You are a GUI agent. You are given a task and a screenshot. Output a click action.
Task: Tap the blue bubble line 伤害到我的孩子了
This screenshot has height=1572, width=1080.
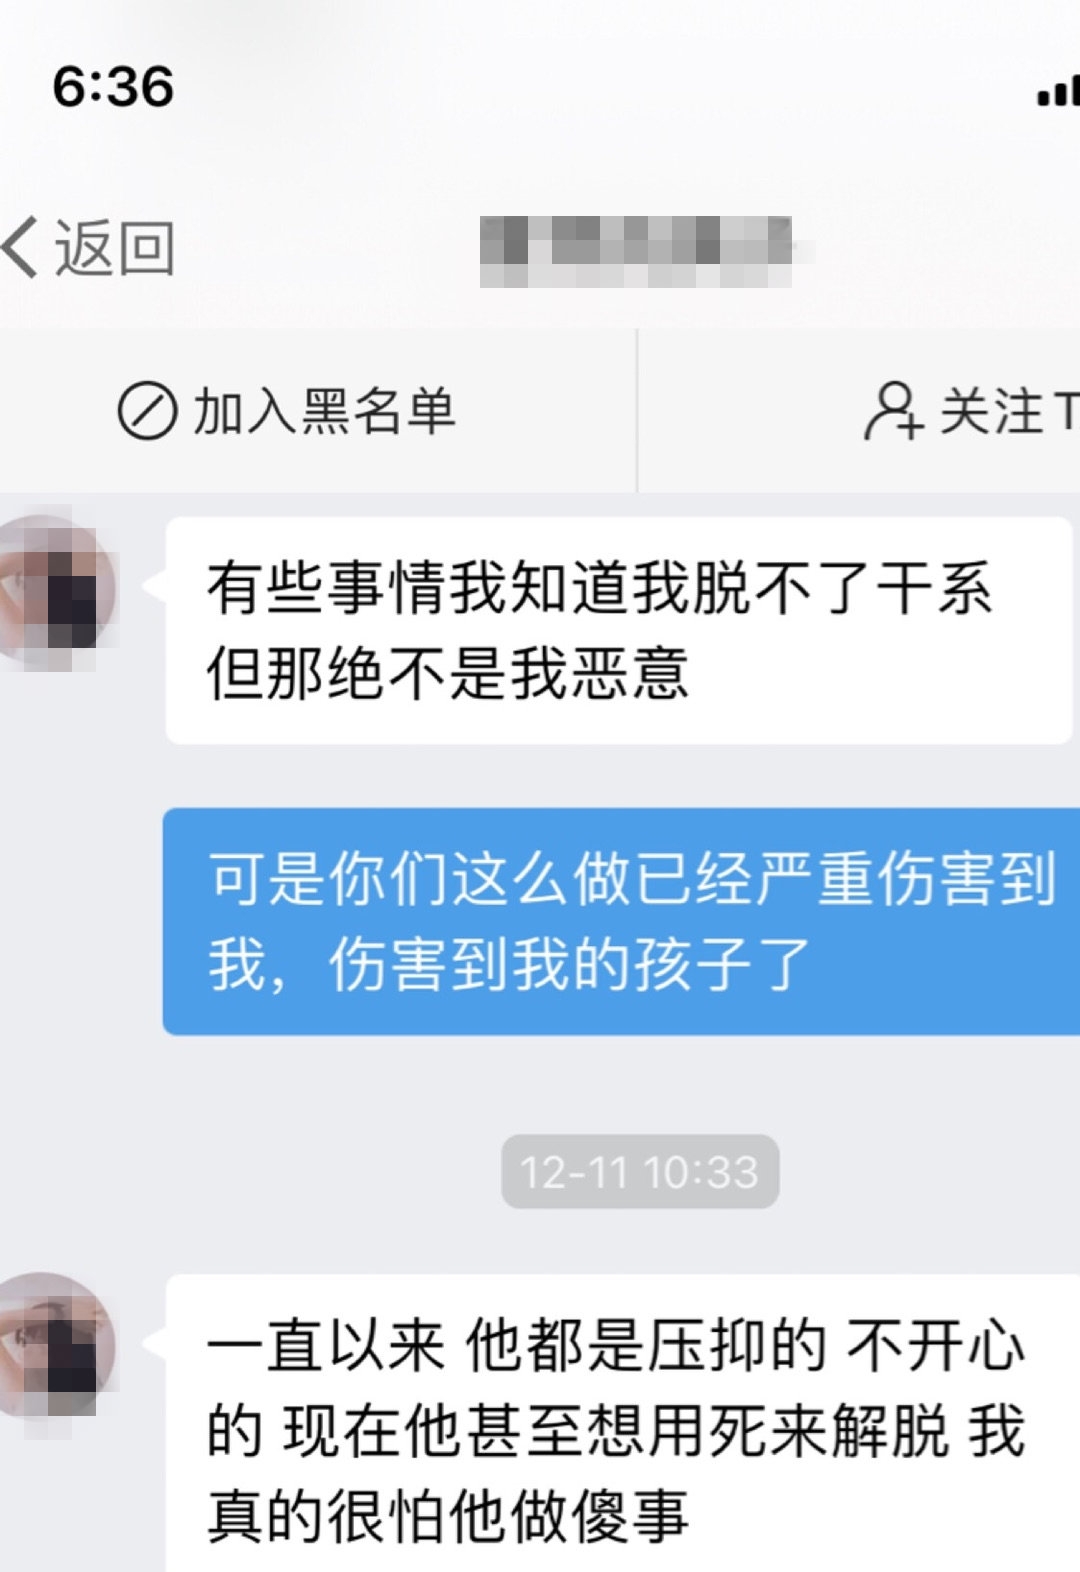click(569, 964)
